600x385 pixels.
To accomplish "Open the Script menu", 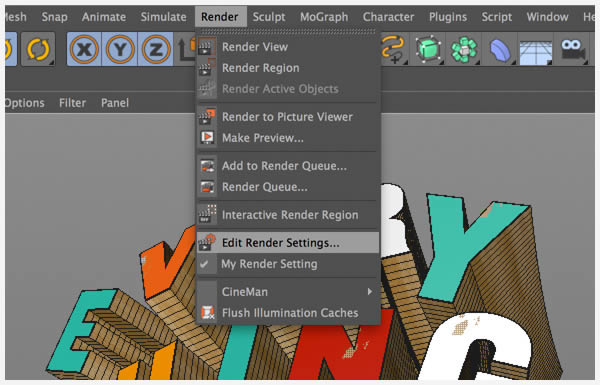I will 497,17.
